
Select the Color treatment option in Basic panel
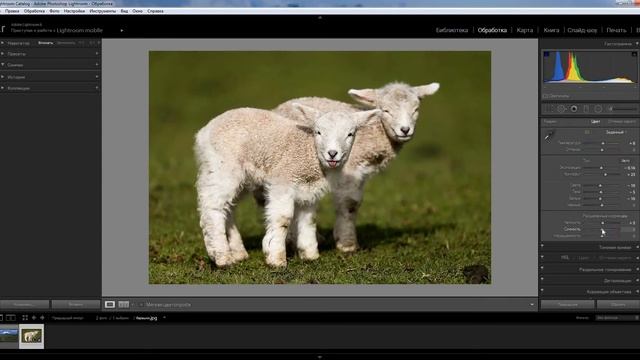[595, 121]
